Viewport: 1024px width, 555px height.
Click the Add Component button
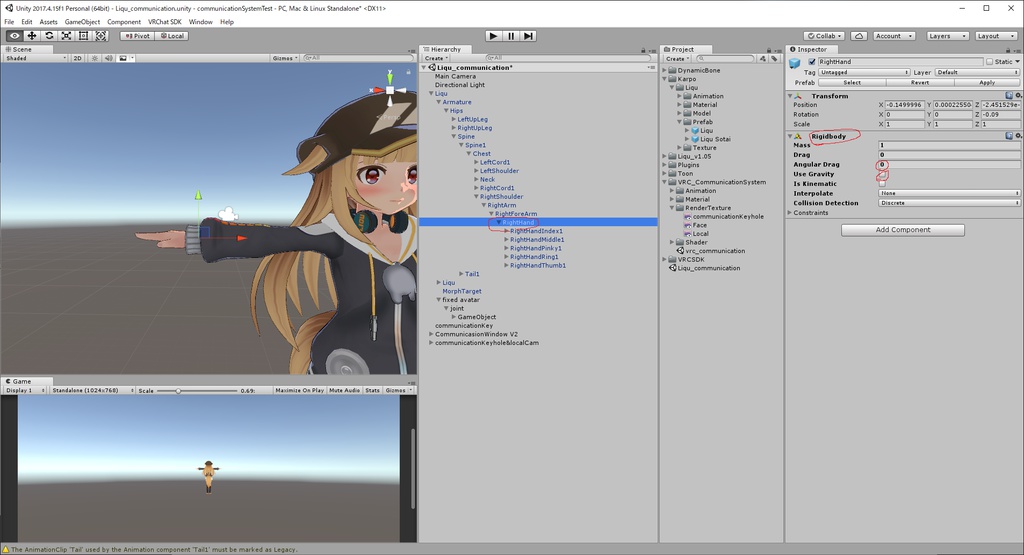[903, 230]
